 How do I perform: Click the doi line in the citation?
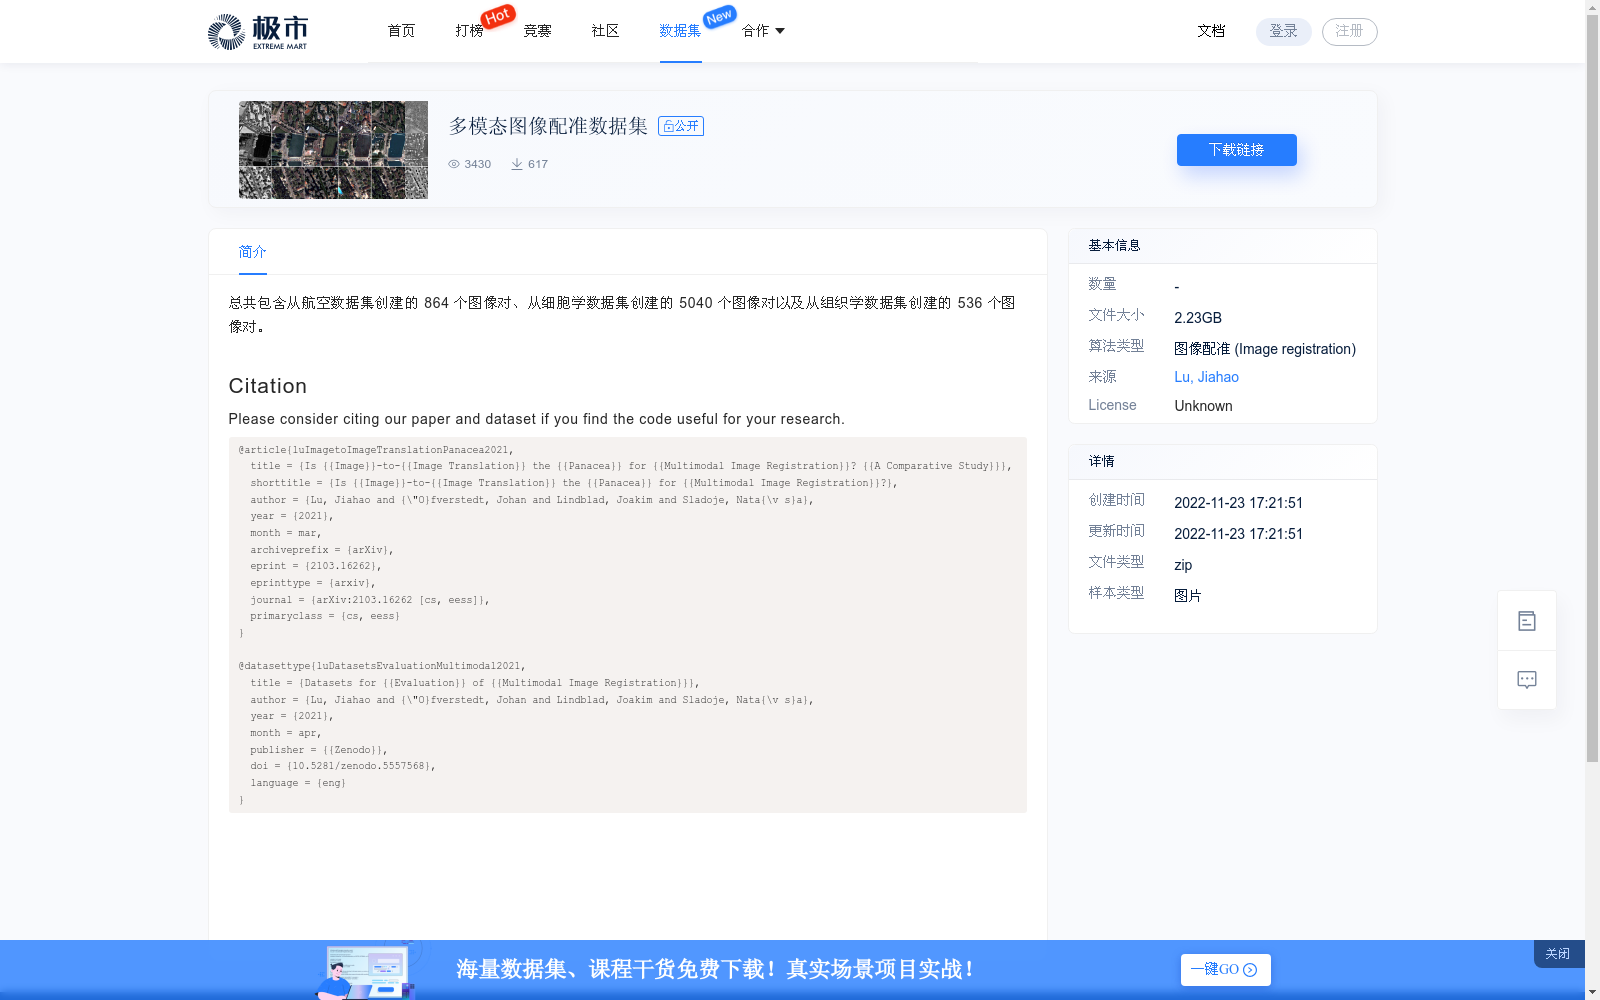[x=342, y=766]
